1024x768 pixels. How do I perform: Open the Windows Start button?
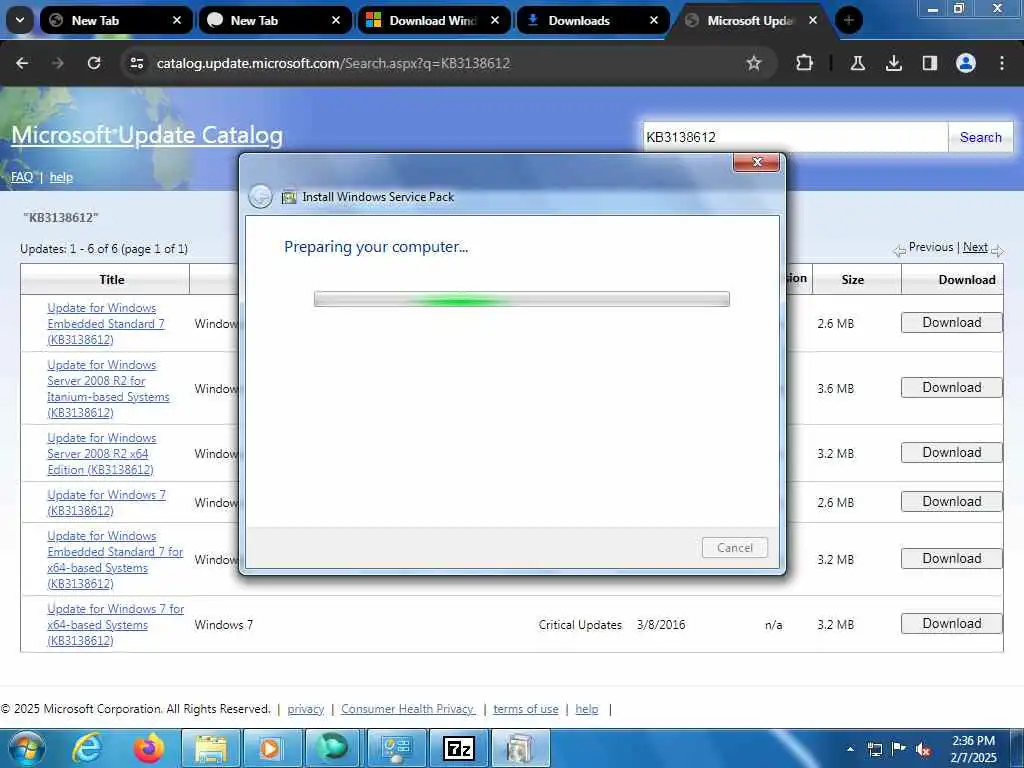pyautogui.click(x=26, y=748)
